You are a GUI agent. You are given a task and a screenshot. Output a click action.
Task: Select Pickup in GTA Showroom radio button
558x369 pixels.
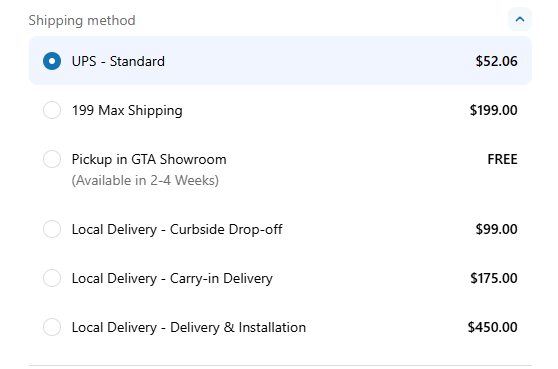(x=52, y=159)
